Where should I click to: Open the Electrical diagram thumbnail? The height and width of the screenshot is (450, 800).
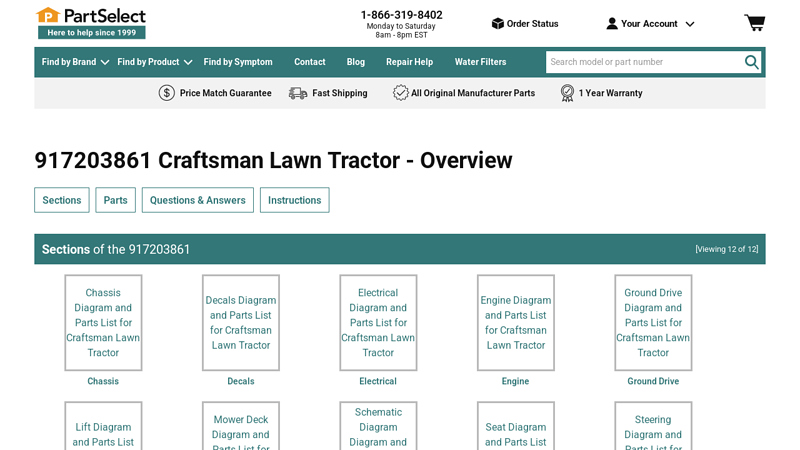point(378,322)
